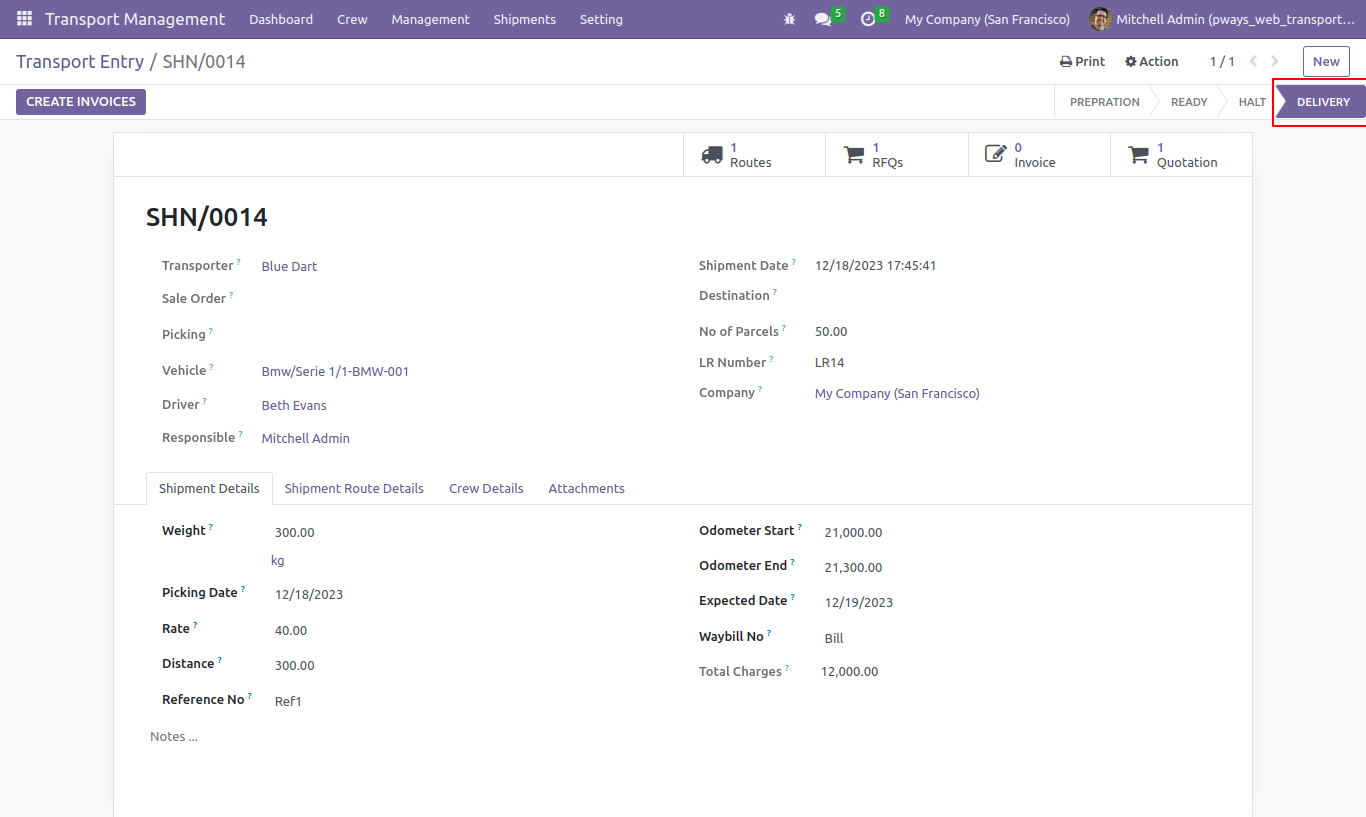Open the RFQs cart button
The width and height of the screenshot is (1366, 817).
(x=897, y=155)
